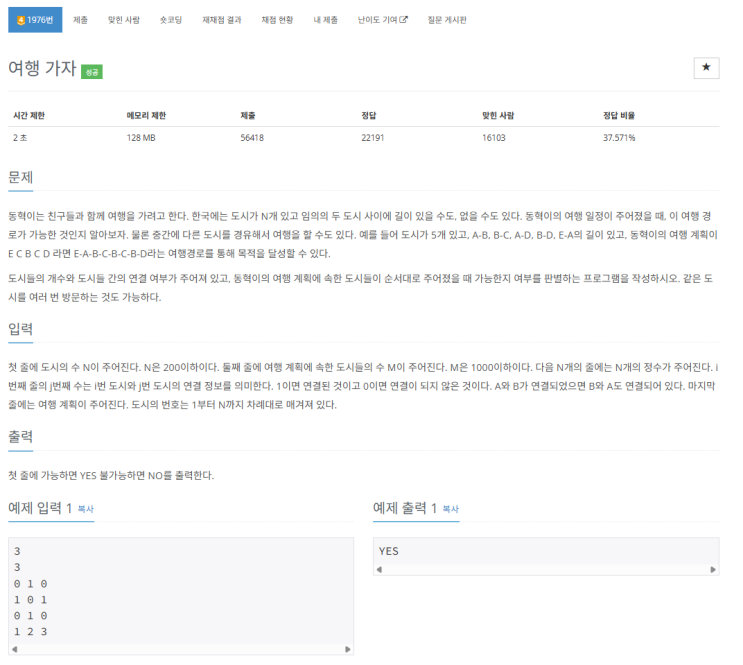Click the external-link icon beside 난이도 기여
This screenshot has width=743, height=665.
[x=403, y=20]
